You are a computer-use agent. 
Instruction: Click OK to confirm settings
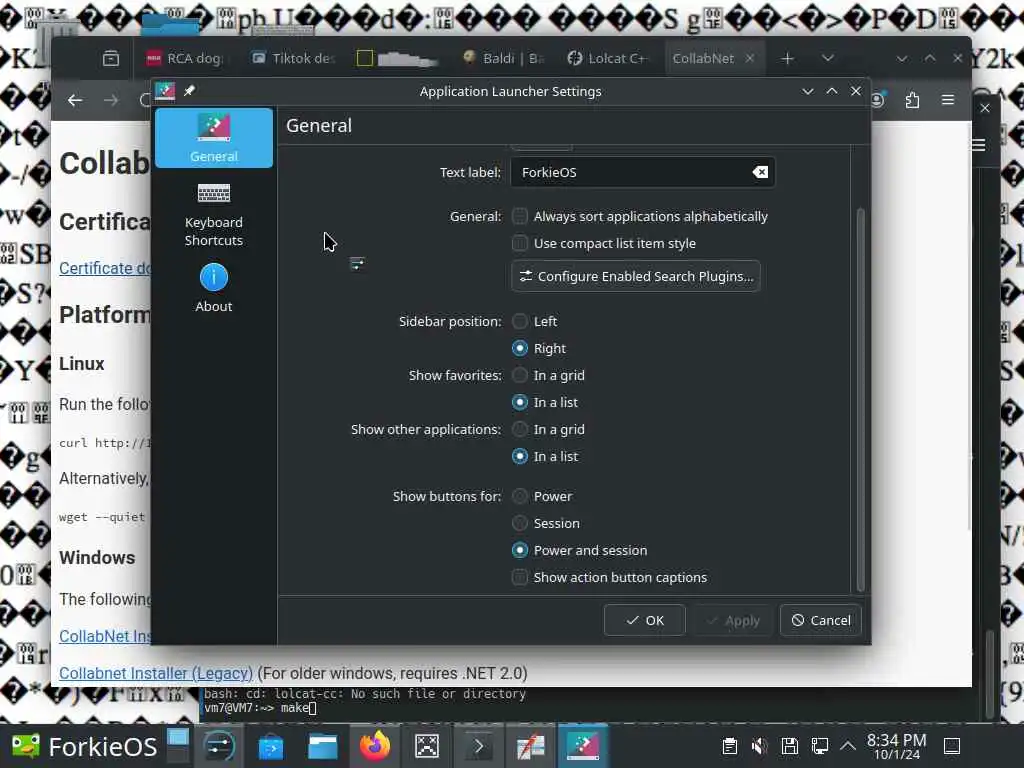point(645,620)
